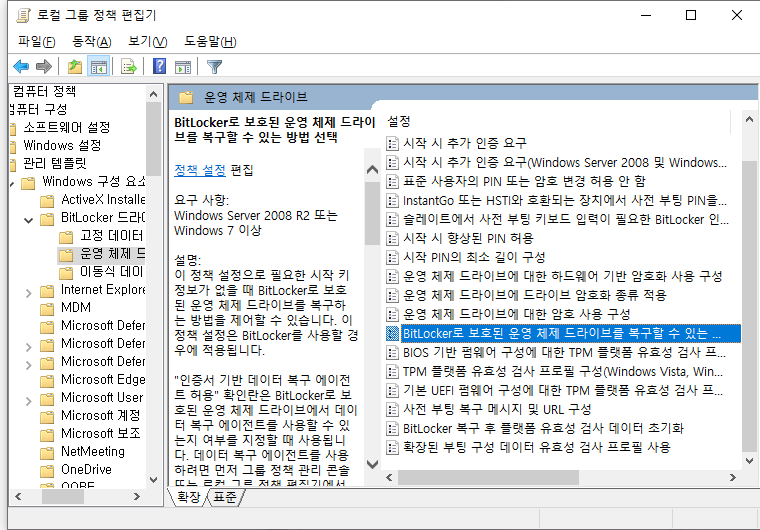Click icon beside BitLocker 복구 후 플랫폼 유효성 검사 데이터 초기화
The width and height of the screenshot is (760, 530).
392,429
